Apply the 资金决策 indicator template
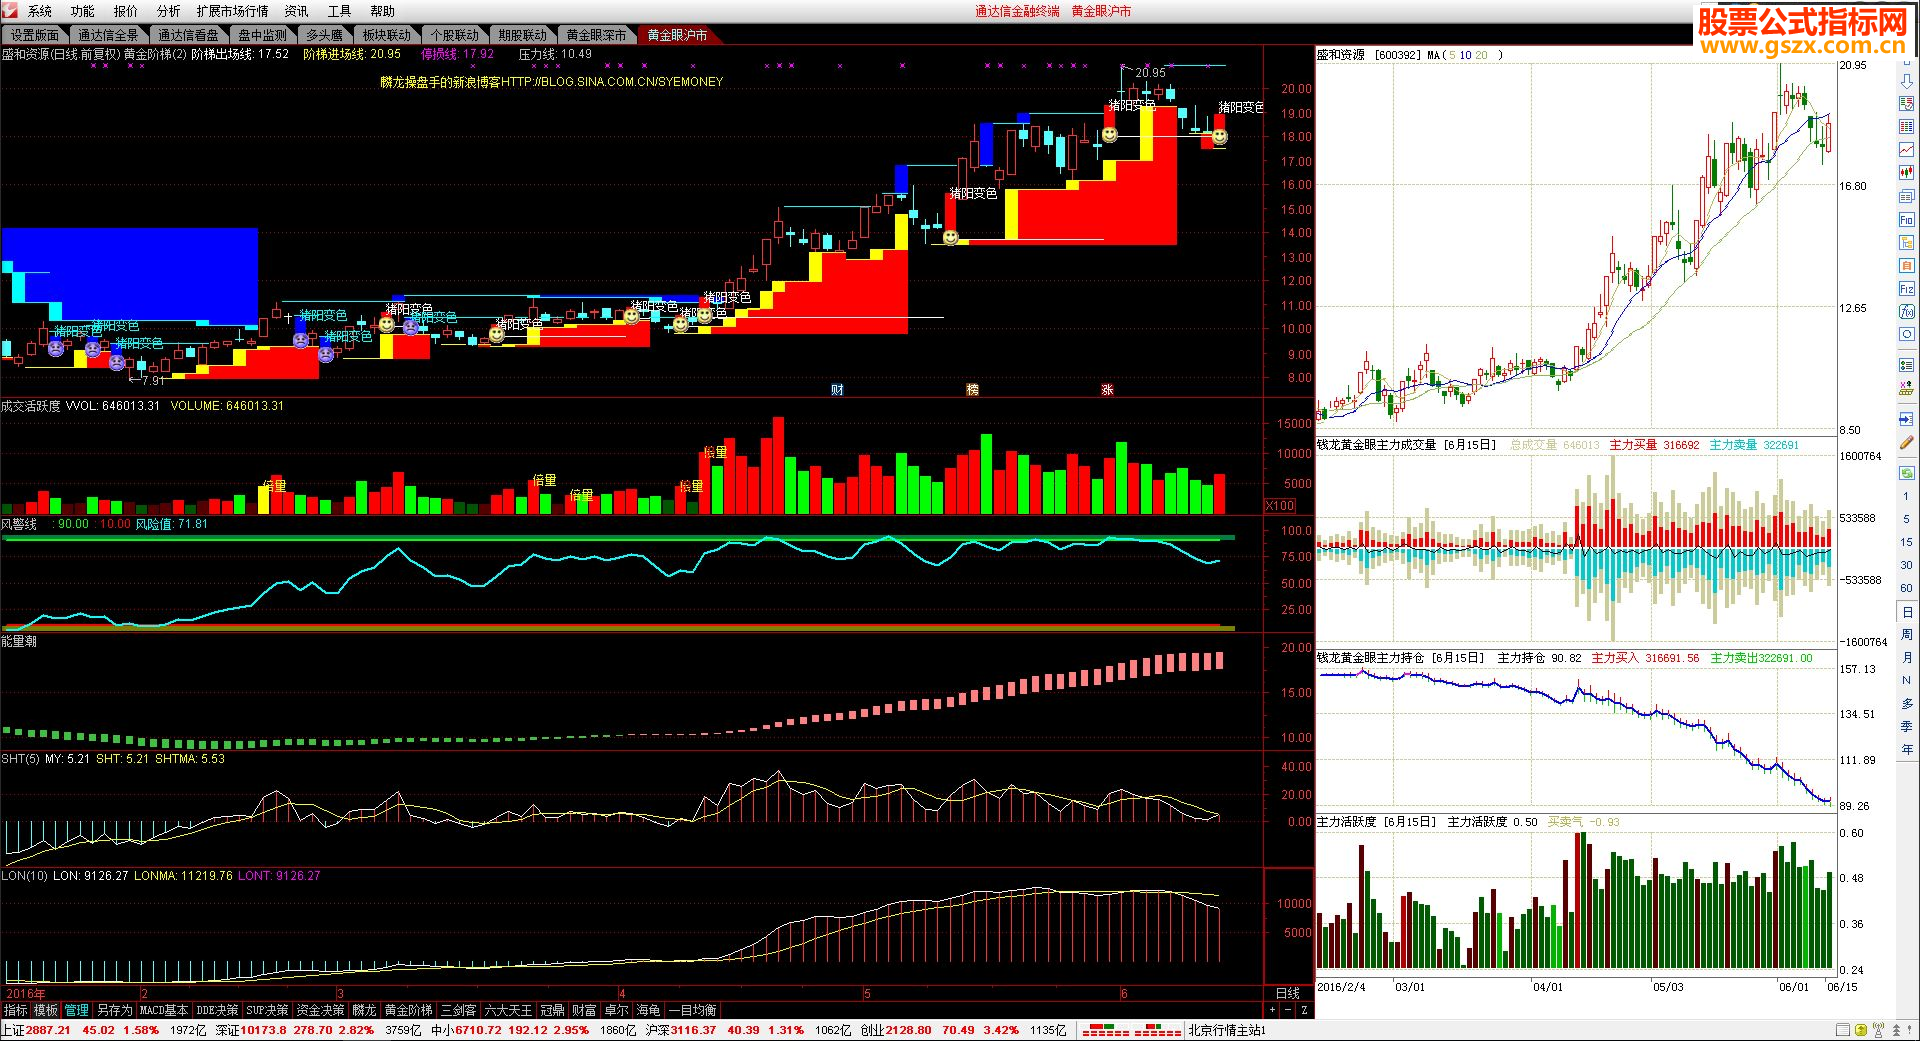 [320, 1011]
